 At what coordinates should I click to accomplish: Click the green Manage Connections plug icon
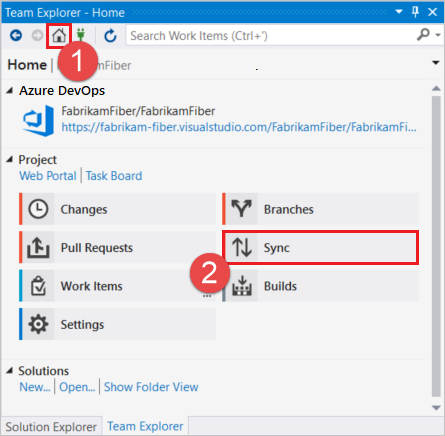[x=81, y=35]
